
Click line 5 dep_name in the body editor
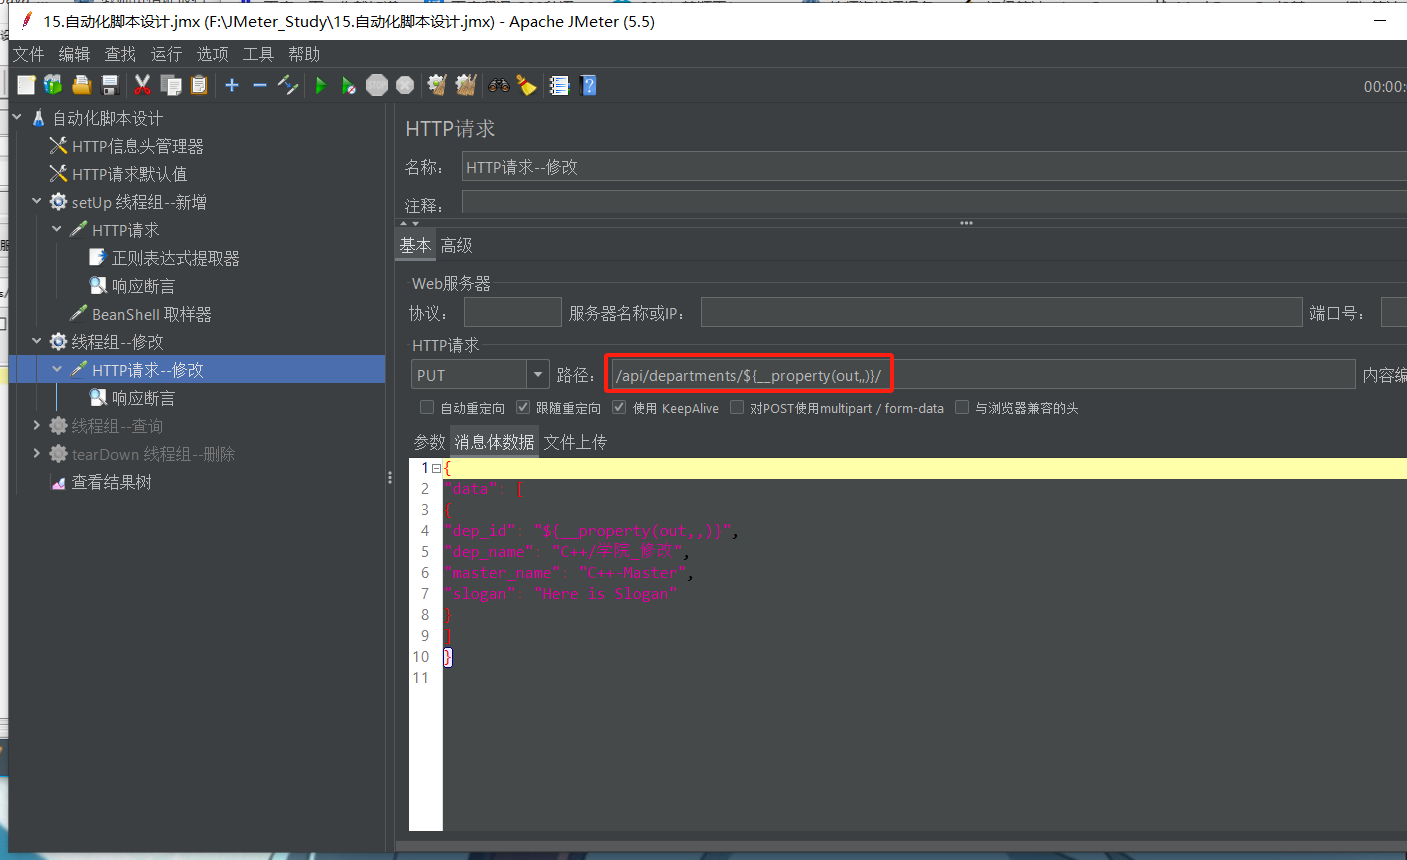pyautogui.click(x=566, y=552)
